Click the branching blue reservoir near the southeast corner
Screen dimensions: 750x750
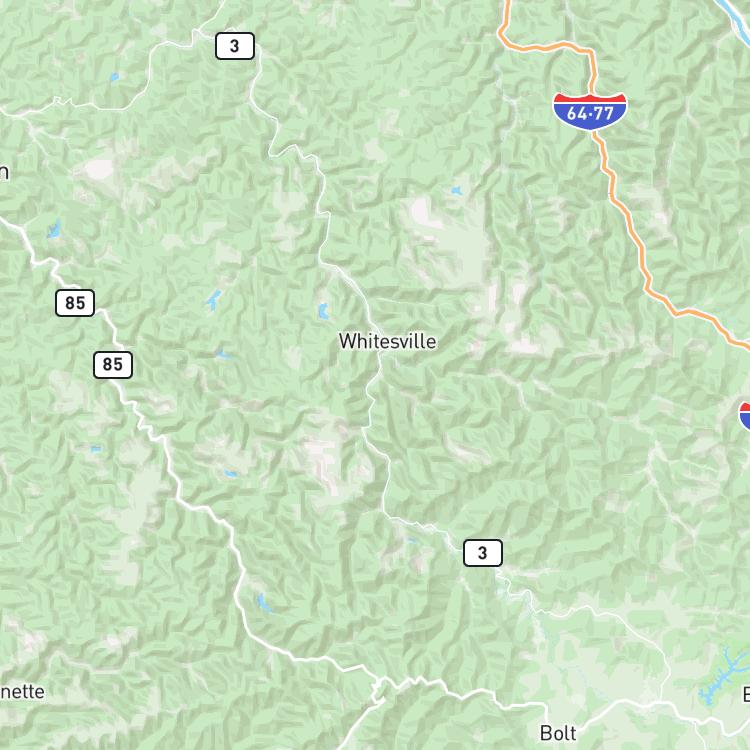point(723,675)
